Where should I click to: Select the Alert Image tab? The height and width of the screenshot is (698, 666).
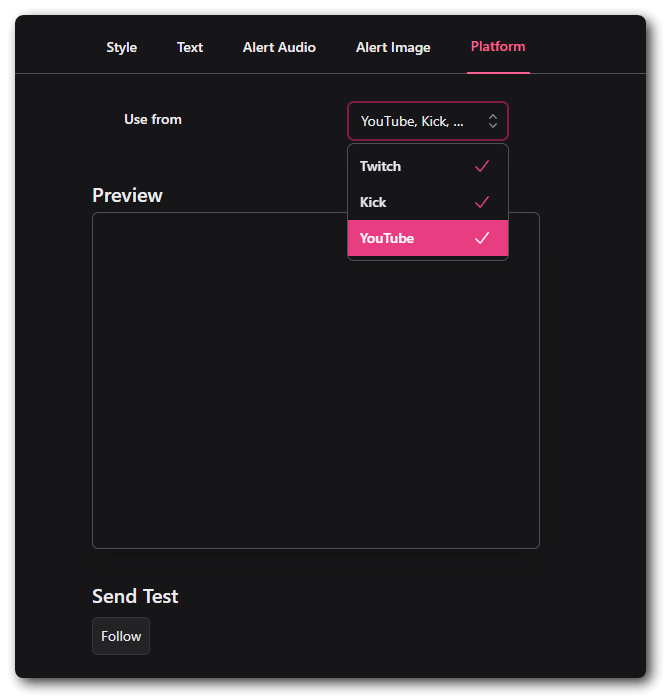[x=393, y=47]
